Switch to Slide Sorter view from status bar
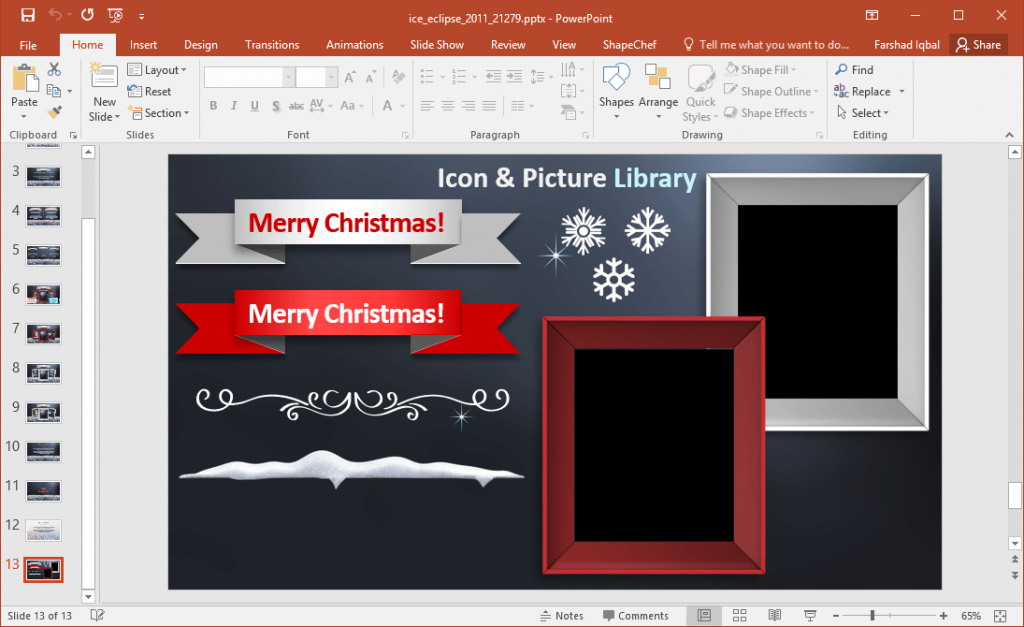The width and height of the screenshot is (1024, 627). (739, 615)
